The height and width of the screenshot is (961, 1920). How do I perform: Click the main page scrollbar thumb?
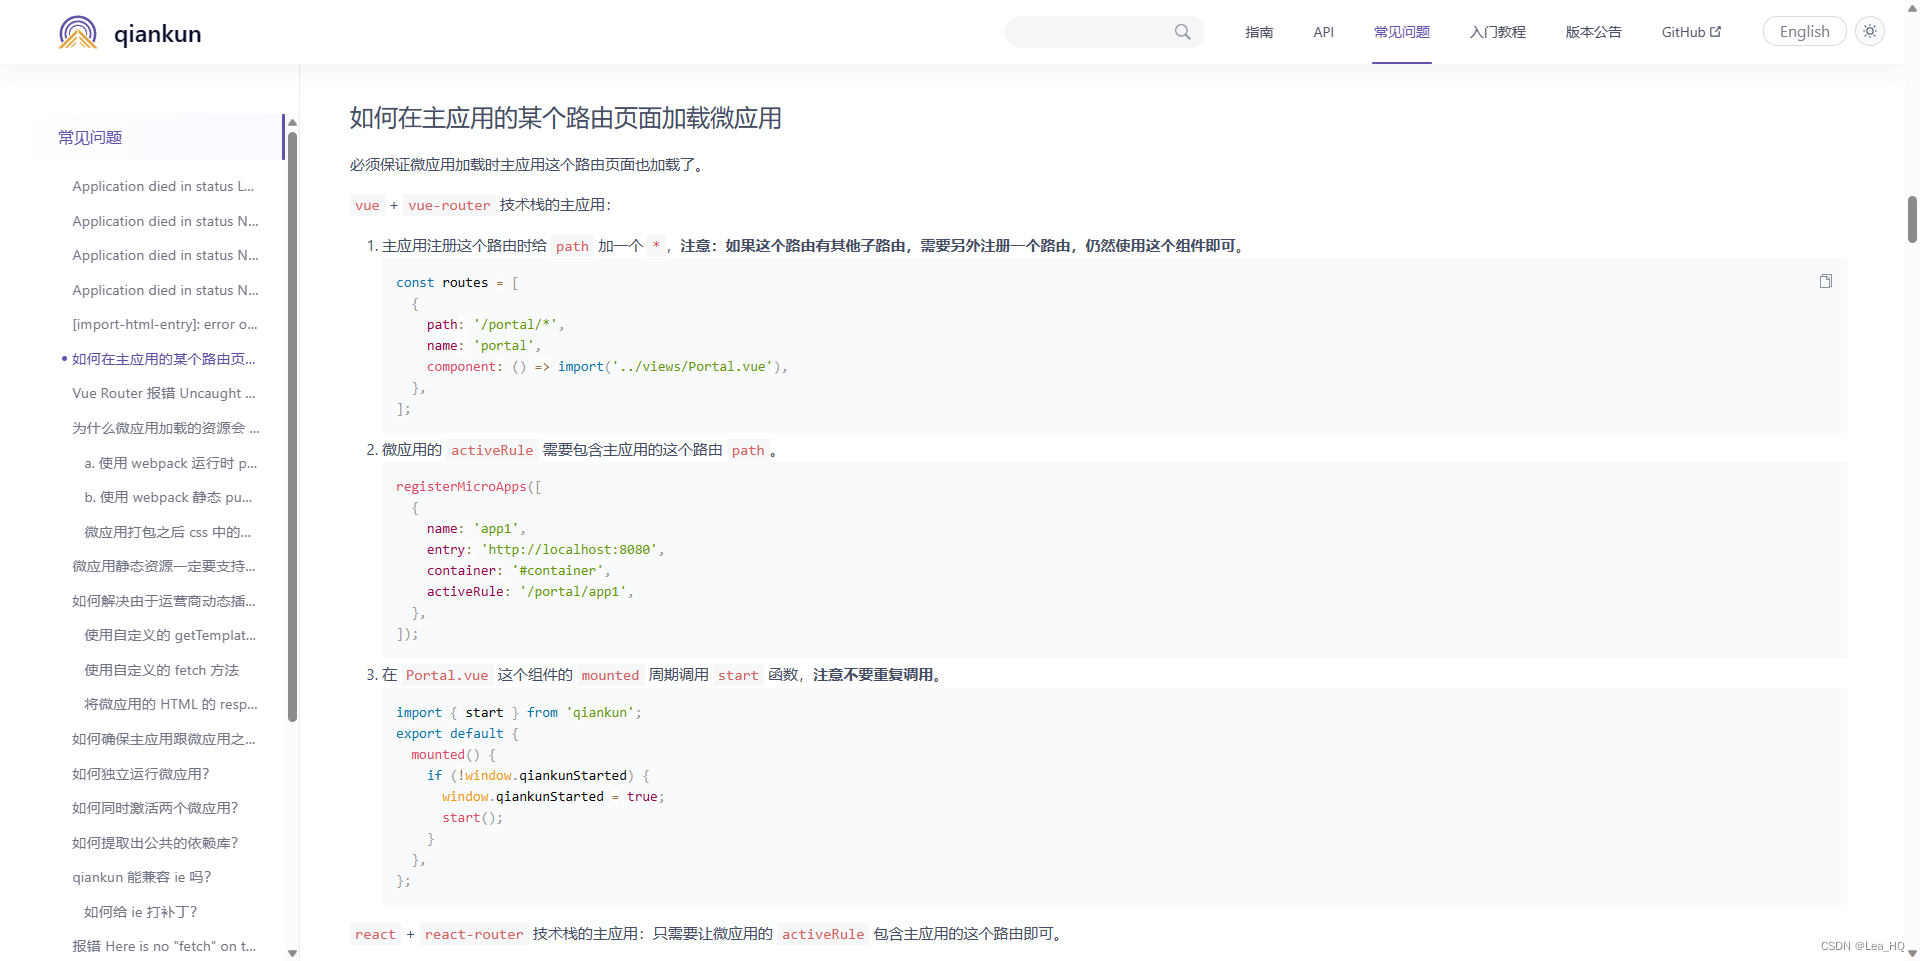(x=1912, y=219)
